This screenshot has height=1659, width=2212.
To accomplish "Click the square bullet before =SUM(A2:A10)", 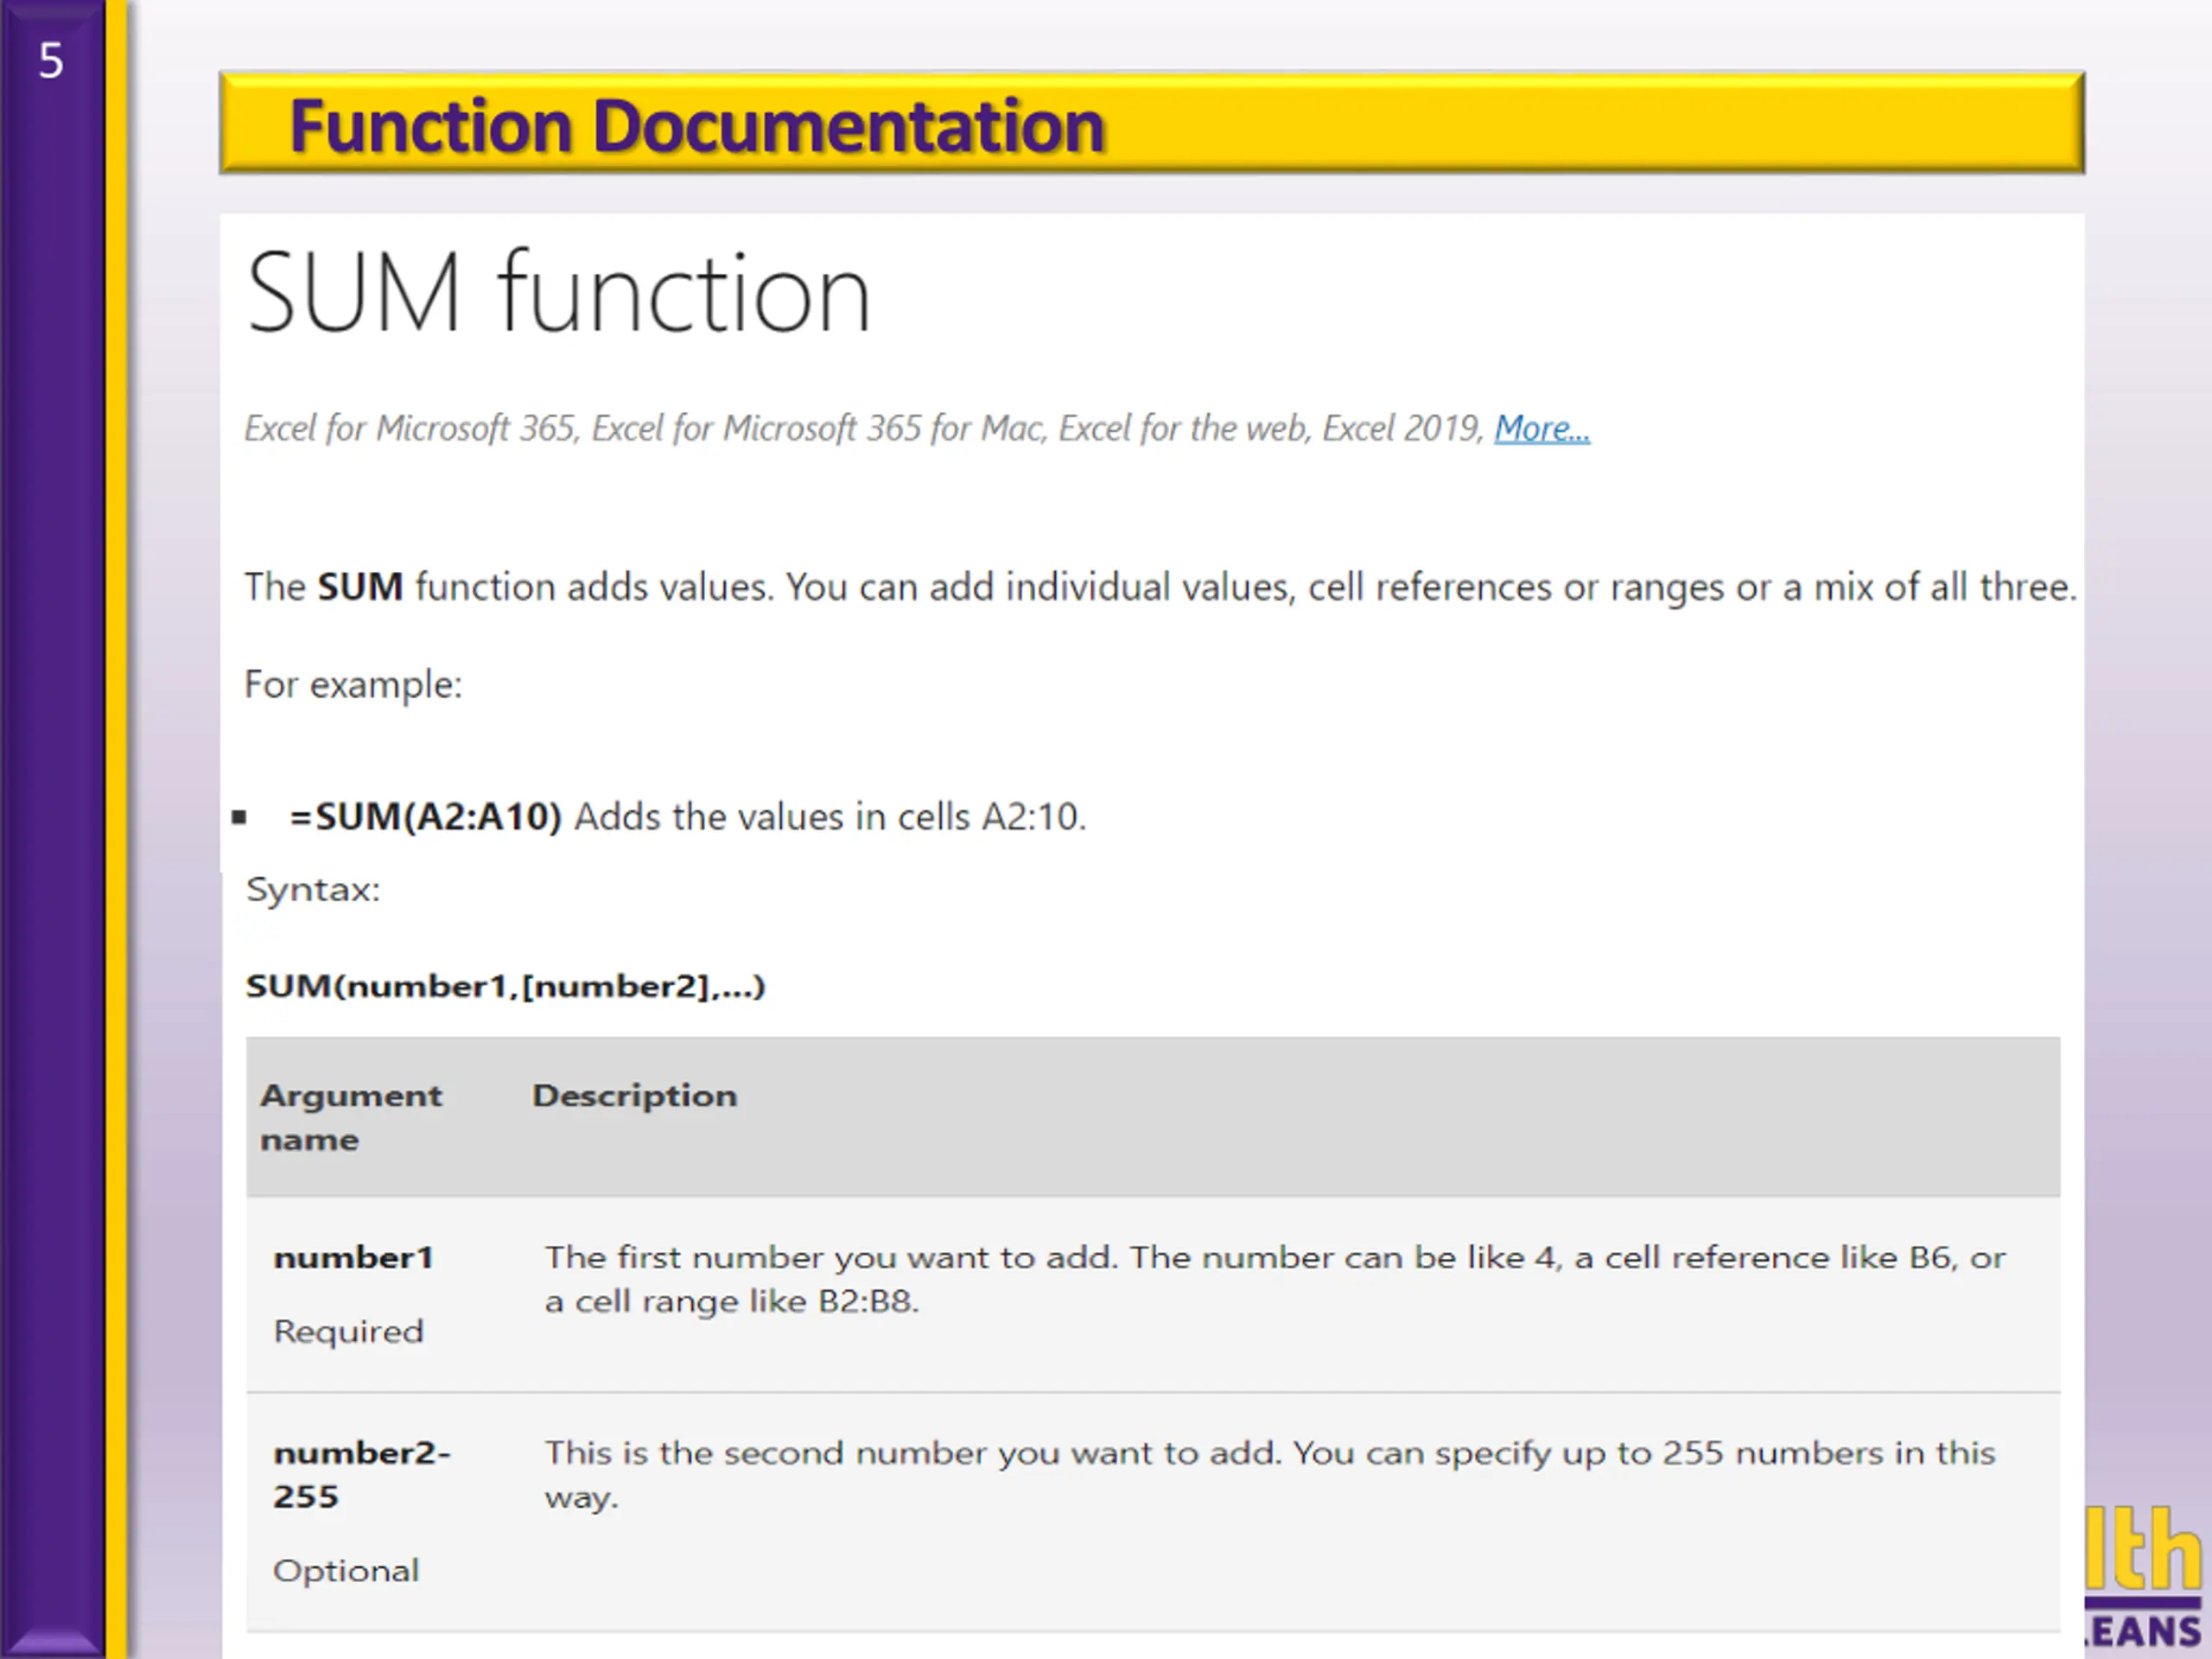I will (239, 817).
